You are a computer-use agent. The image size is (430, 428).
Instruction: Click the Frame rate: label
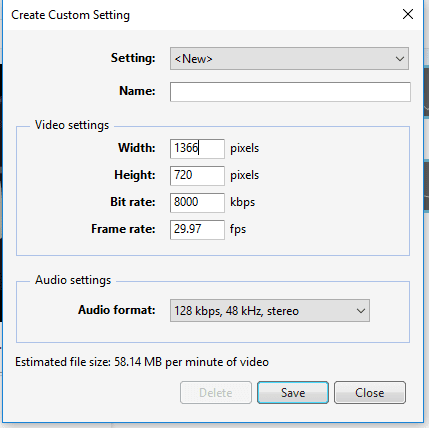tap(123, 229)
